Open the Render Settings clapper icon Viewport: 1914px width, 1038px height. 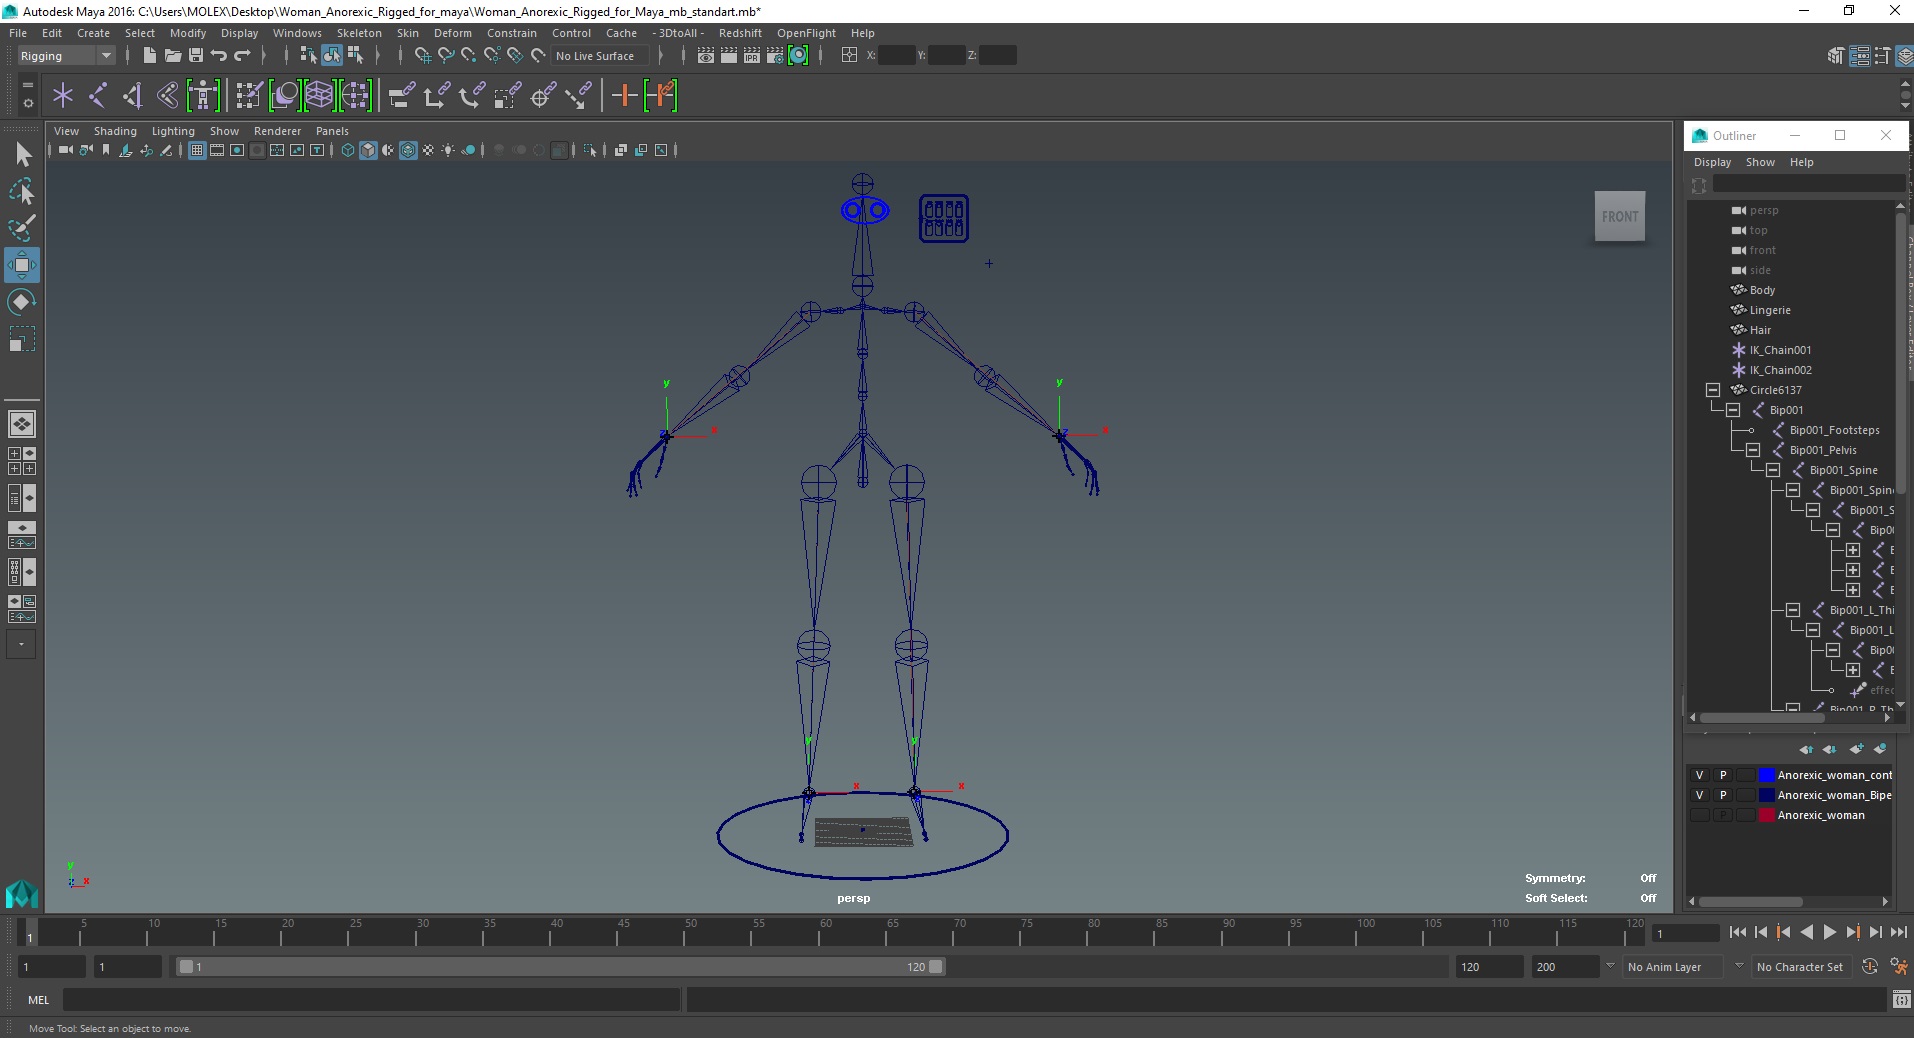[775, 56]
